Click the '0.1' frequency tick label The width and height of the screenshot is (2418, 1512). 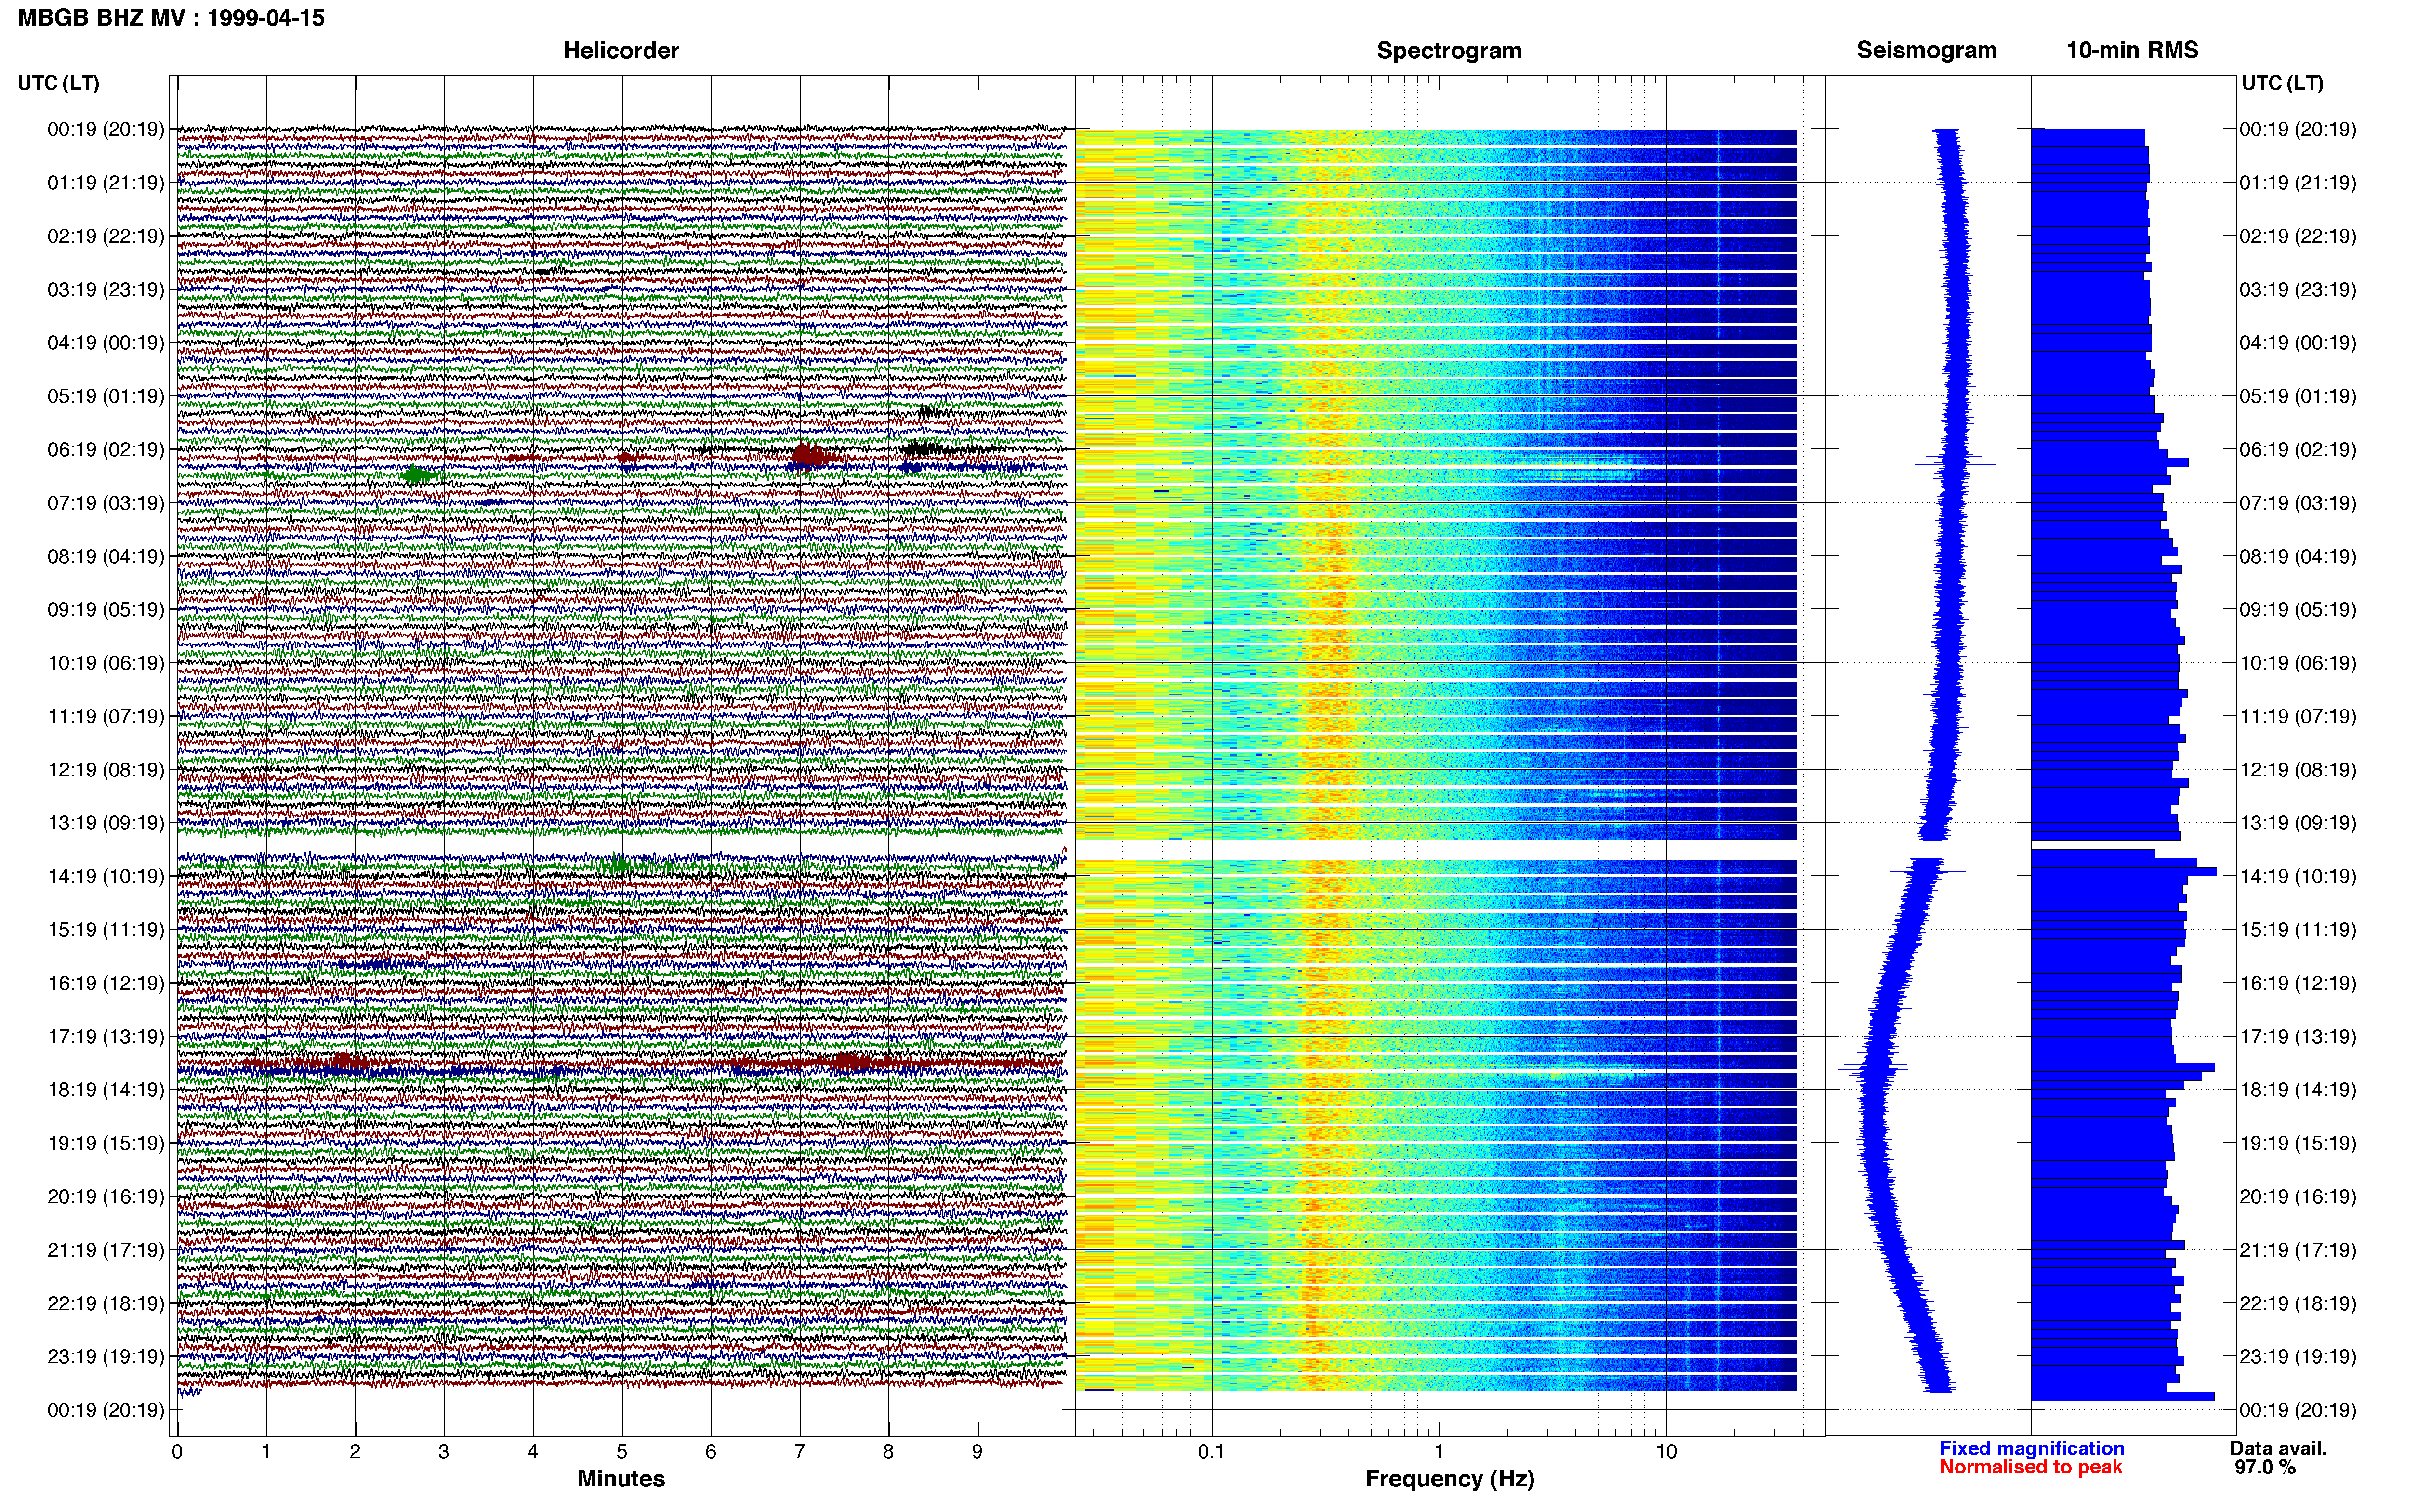pyautogui.click(x=1211, y=1452)
